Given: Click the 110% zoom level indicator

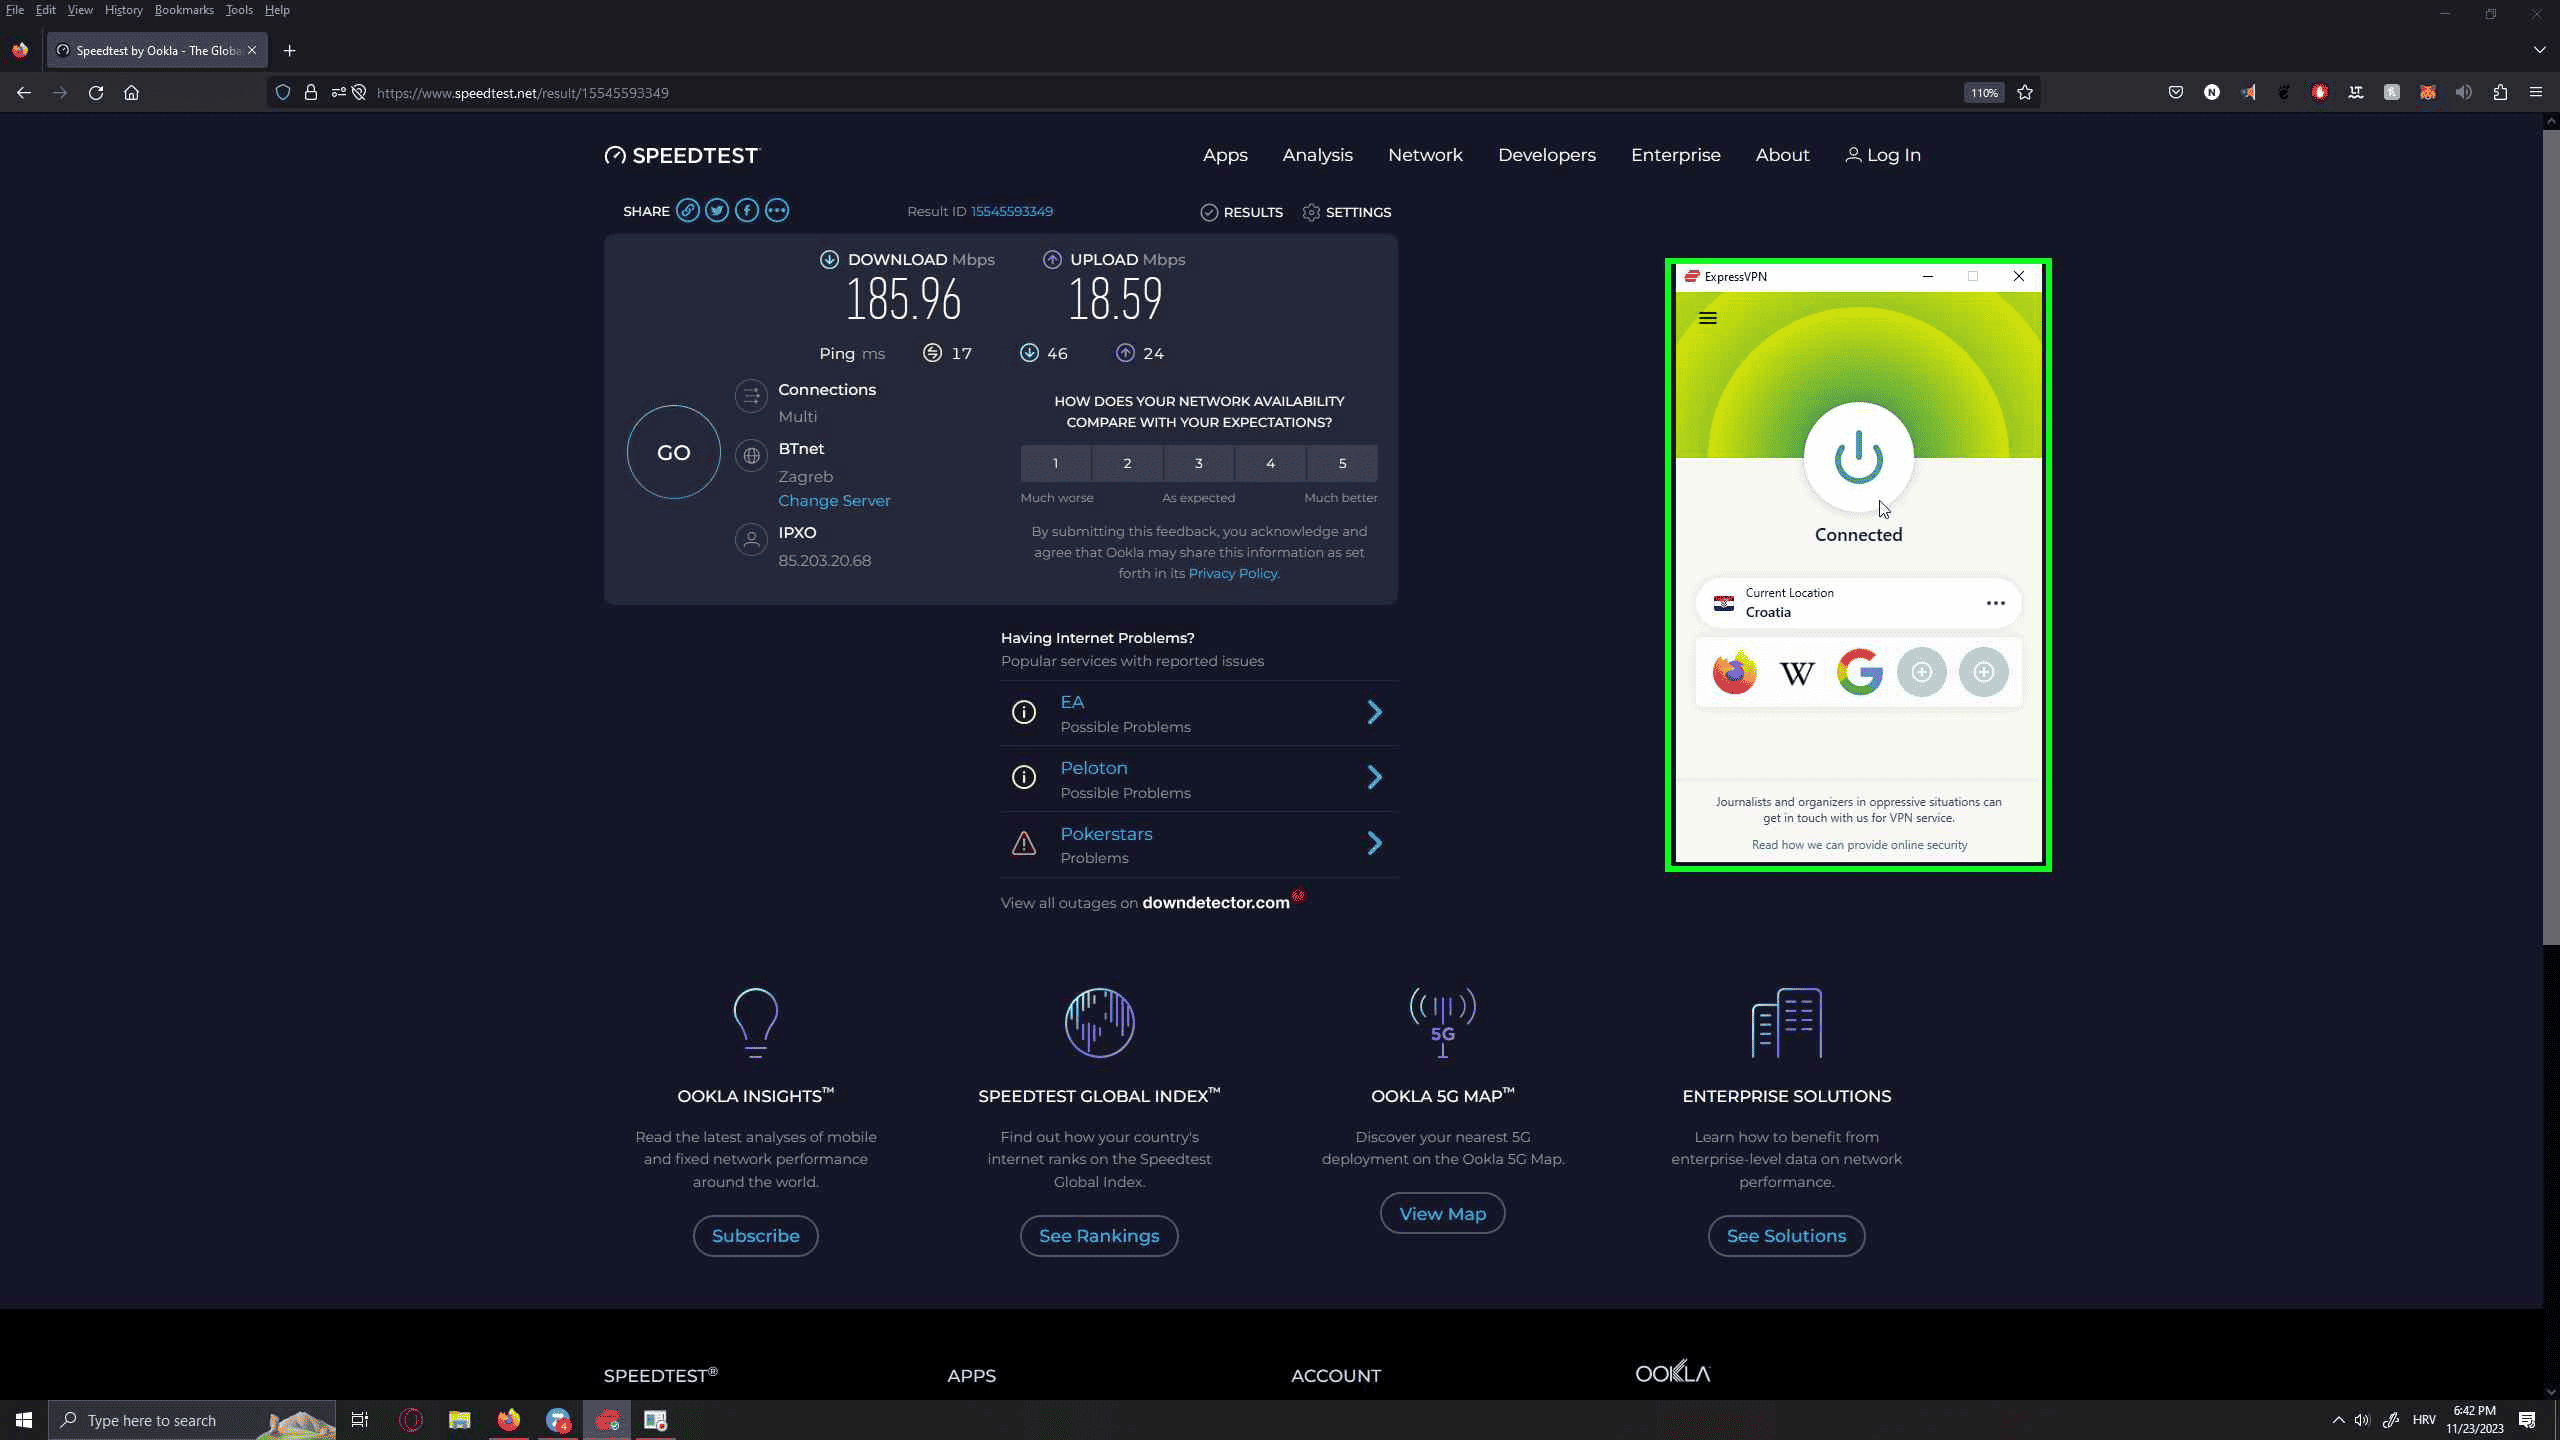Looking at the screenshot, I should (1984, 93).
